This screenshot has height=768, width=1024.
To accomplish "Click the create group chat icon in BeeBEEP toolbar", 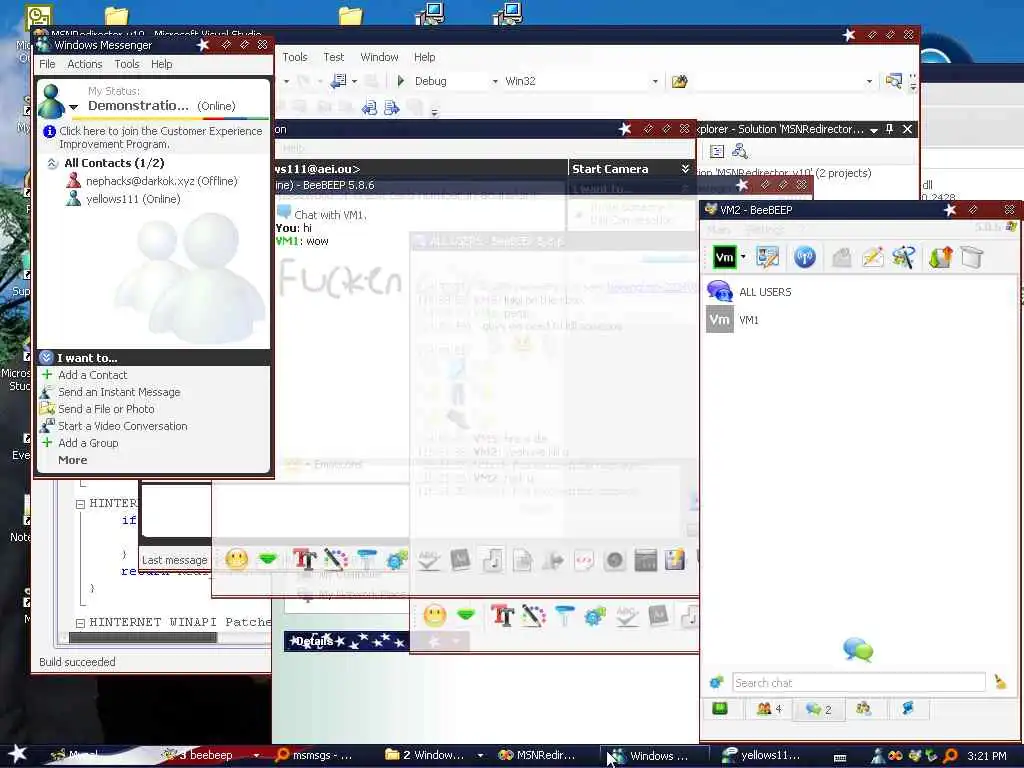I will (x=904, y=257).
